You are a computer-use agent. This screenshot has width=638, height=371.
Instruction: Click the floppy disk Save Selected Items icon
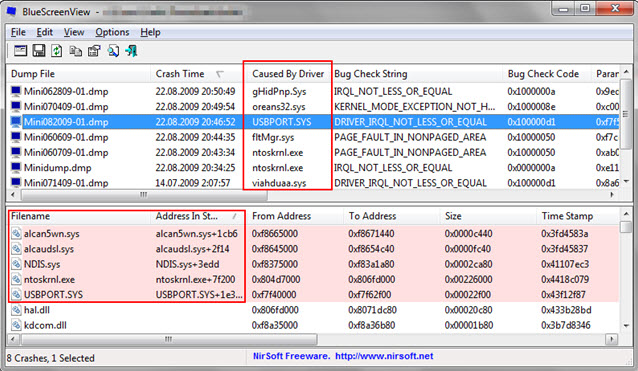(x=39, y=51)
